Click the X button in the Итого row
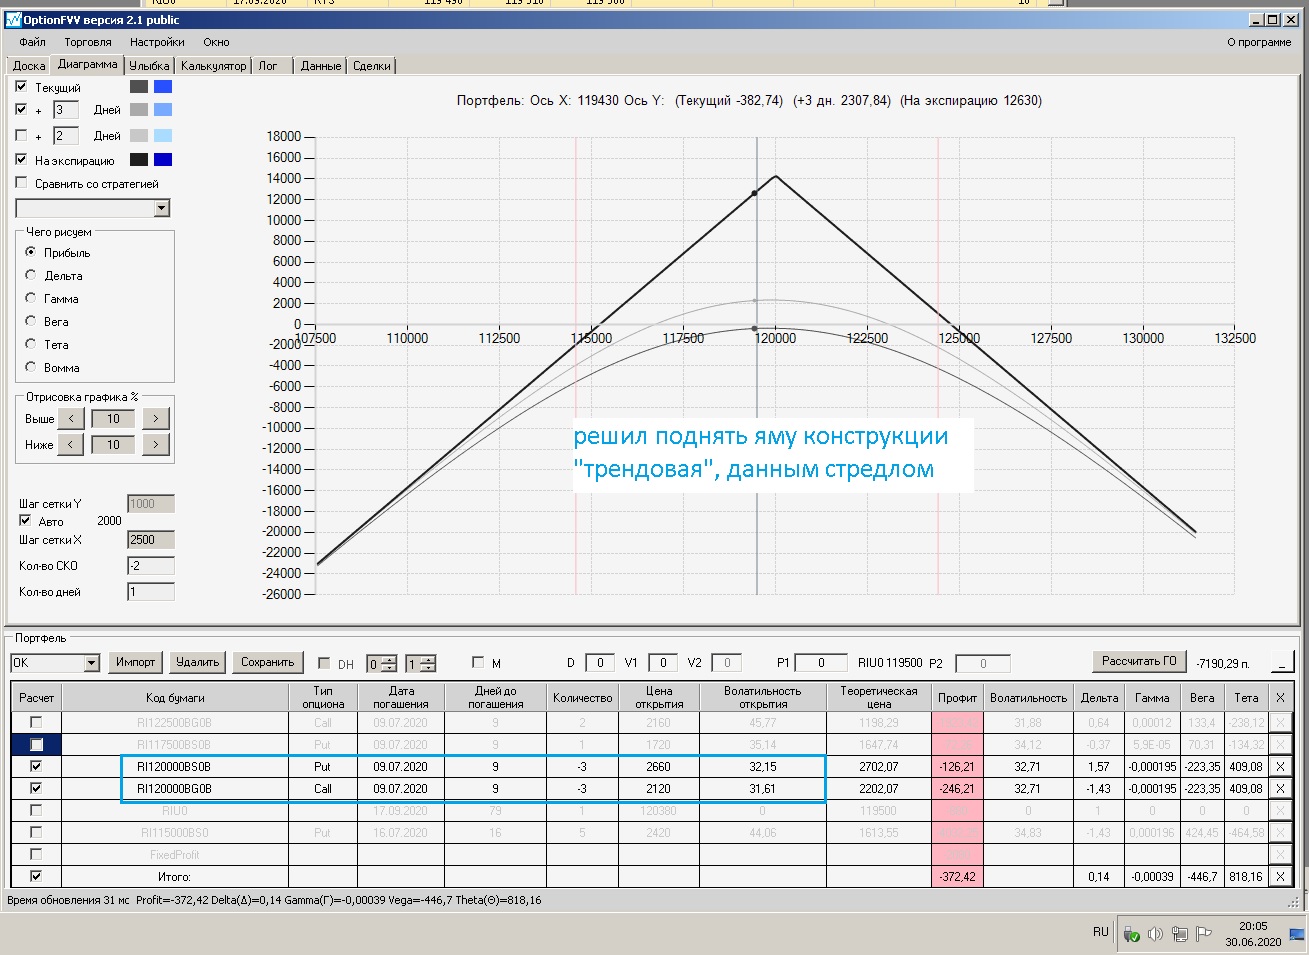 pos(1280,877)
